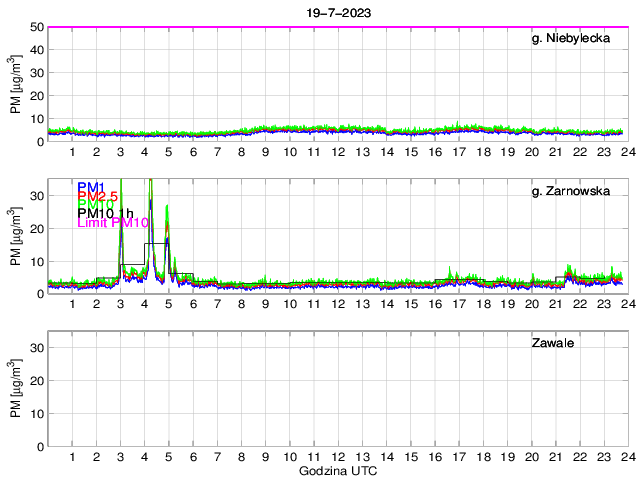The width and height of the screenshot is (640, 480).
Task: Click the Zawale station label
Action: pos(551,343)
